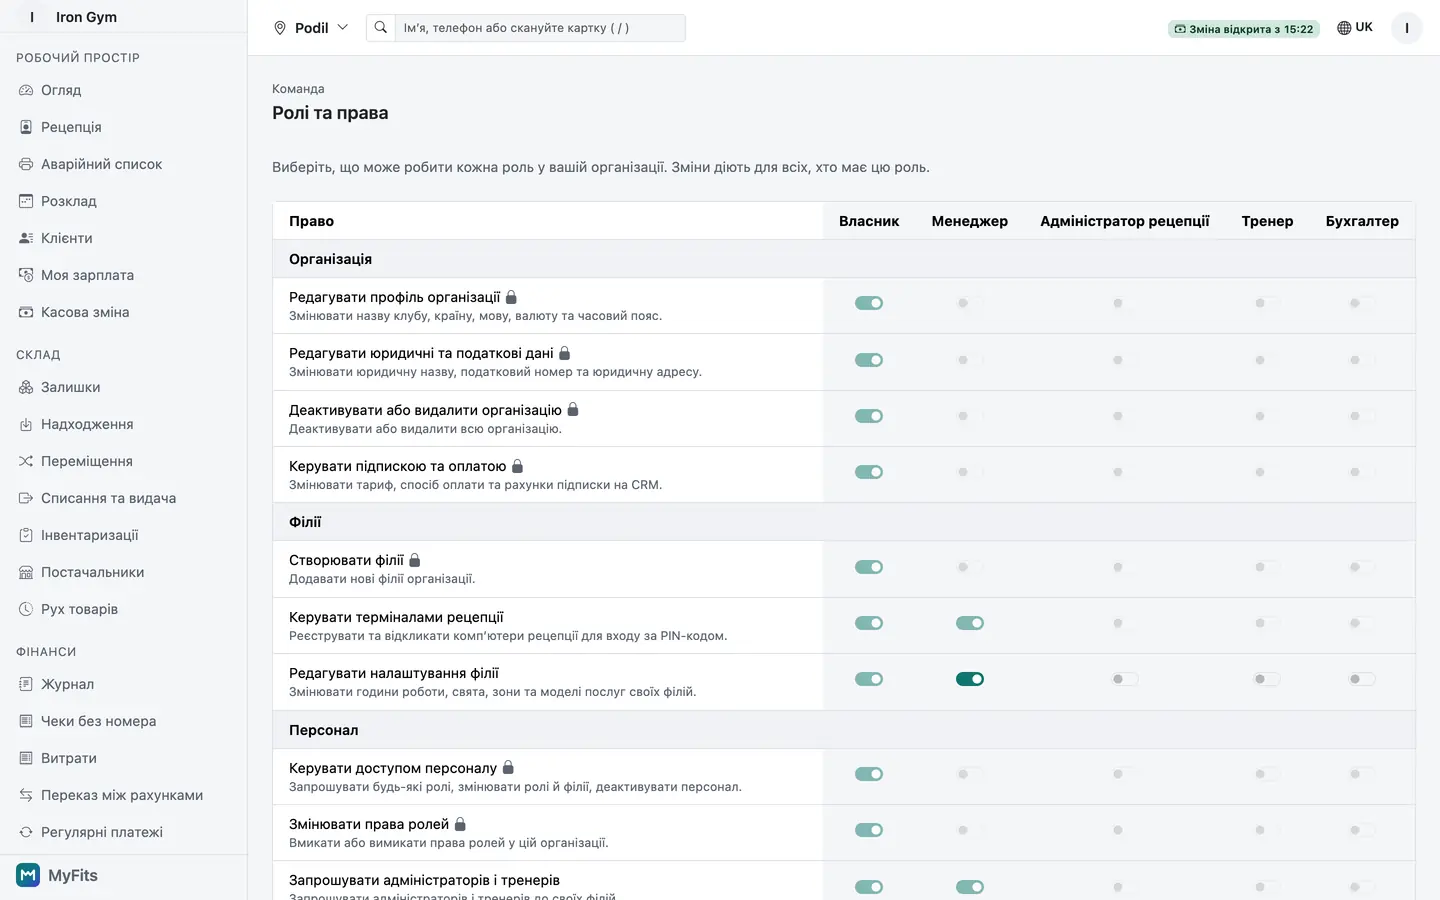The width and height of the screenshot is (1440, 900).
Task: Open the UK language selector
Action: [x=1355, y=28]
